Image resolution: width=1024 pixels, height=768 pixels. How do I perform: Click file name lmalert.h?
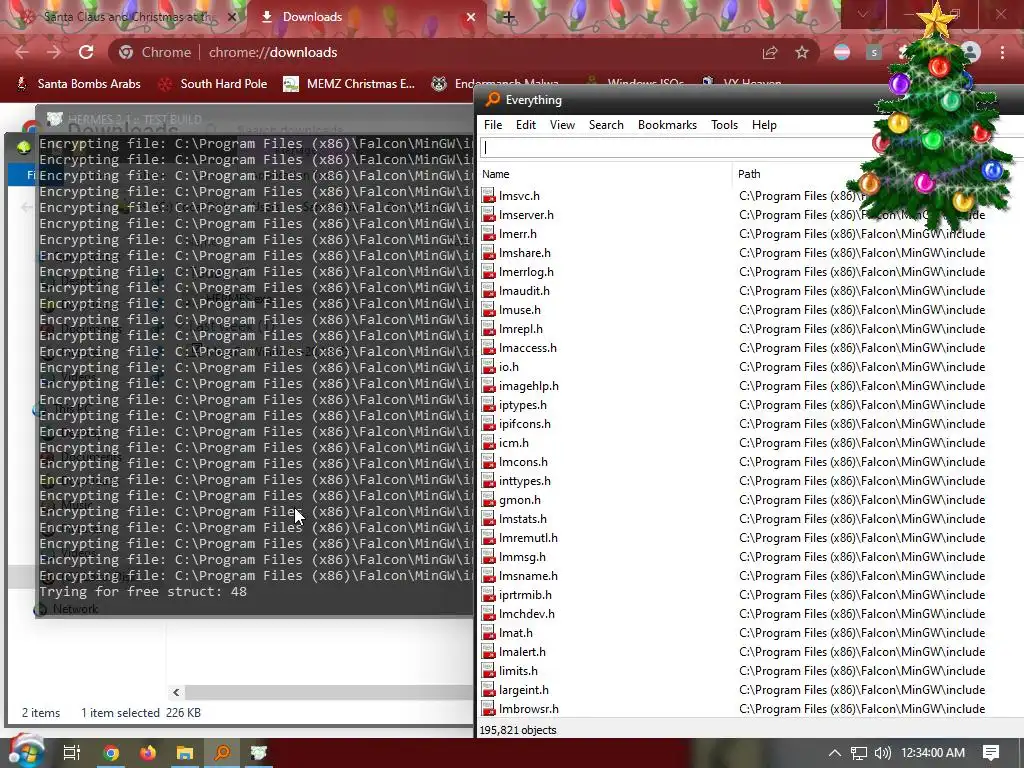(522, 651)
